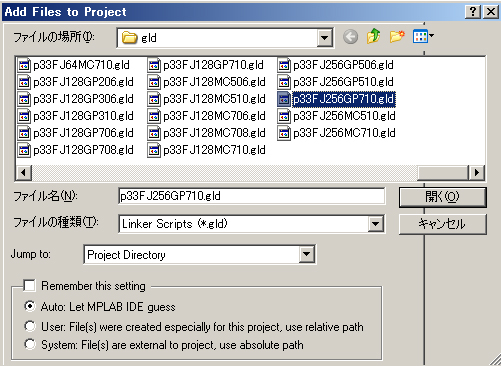
Task: Select Auto: Let MPLAB IDE guess
Action: coord(30,306)
